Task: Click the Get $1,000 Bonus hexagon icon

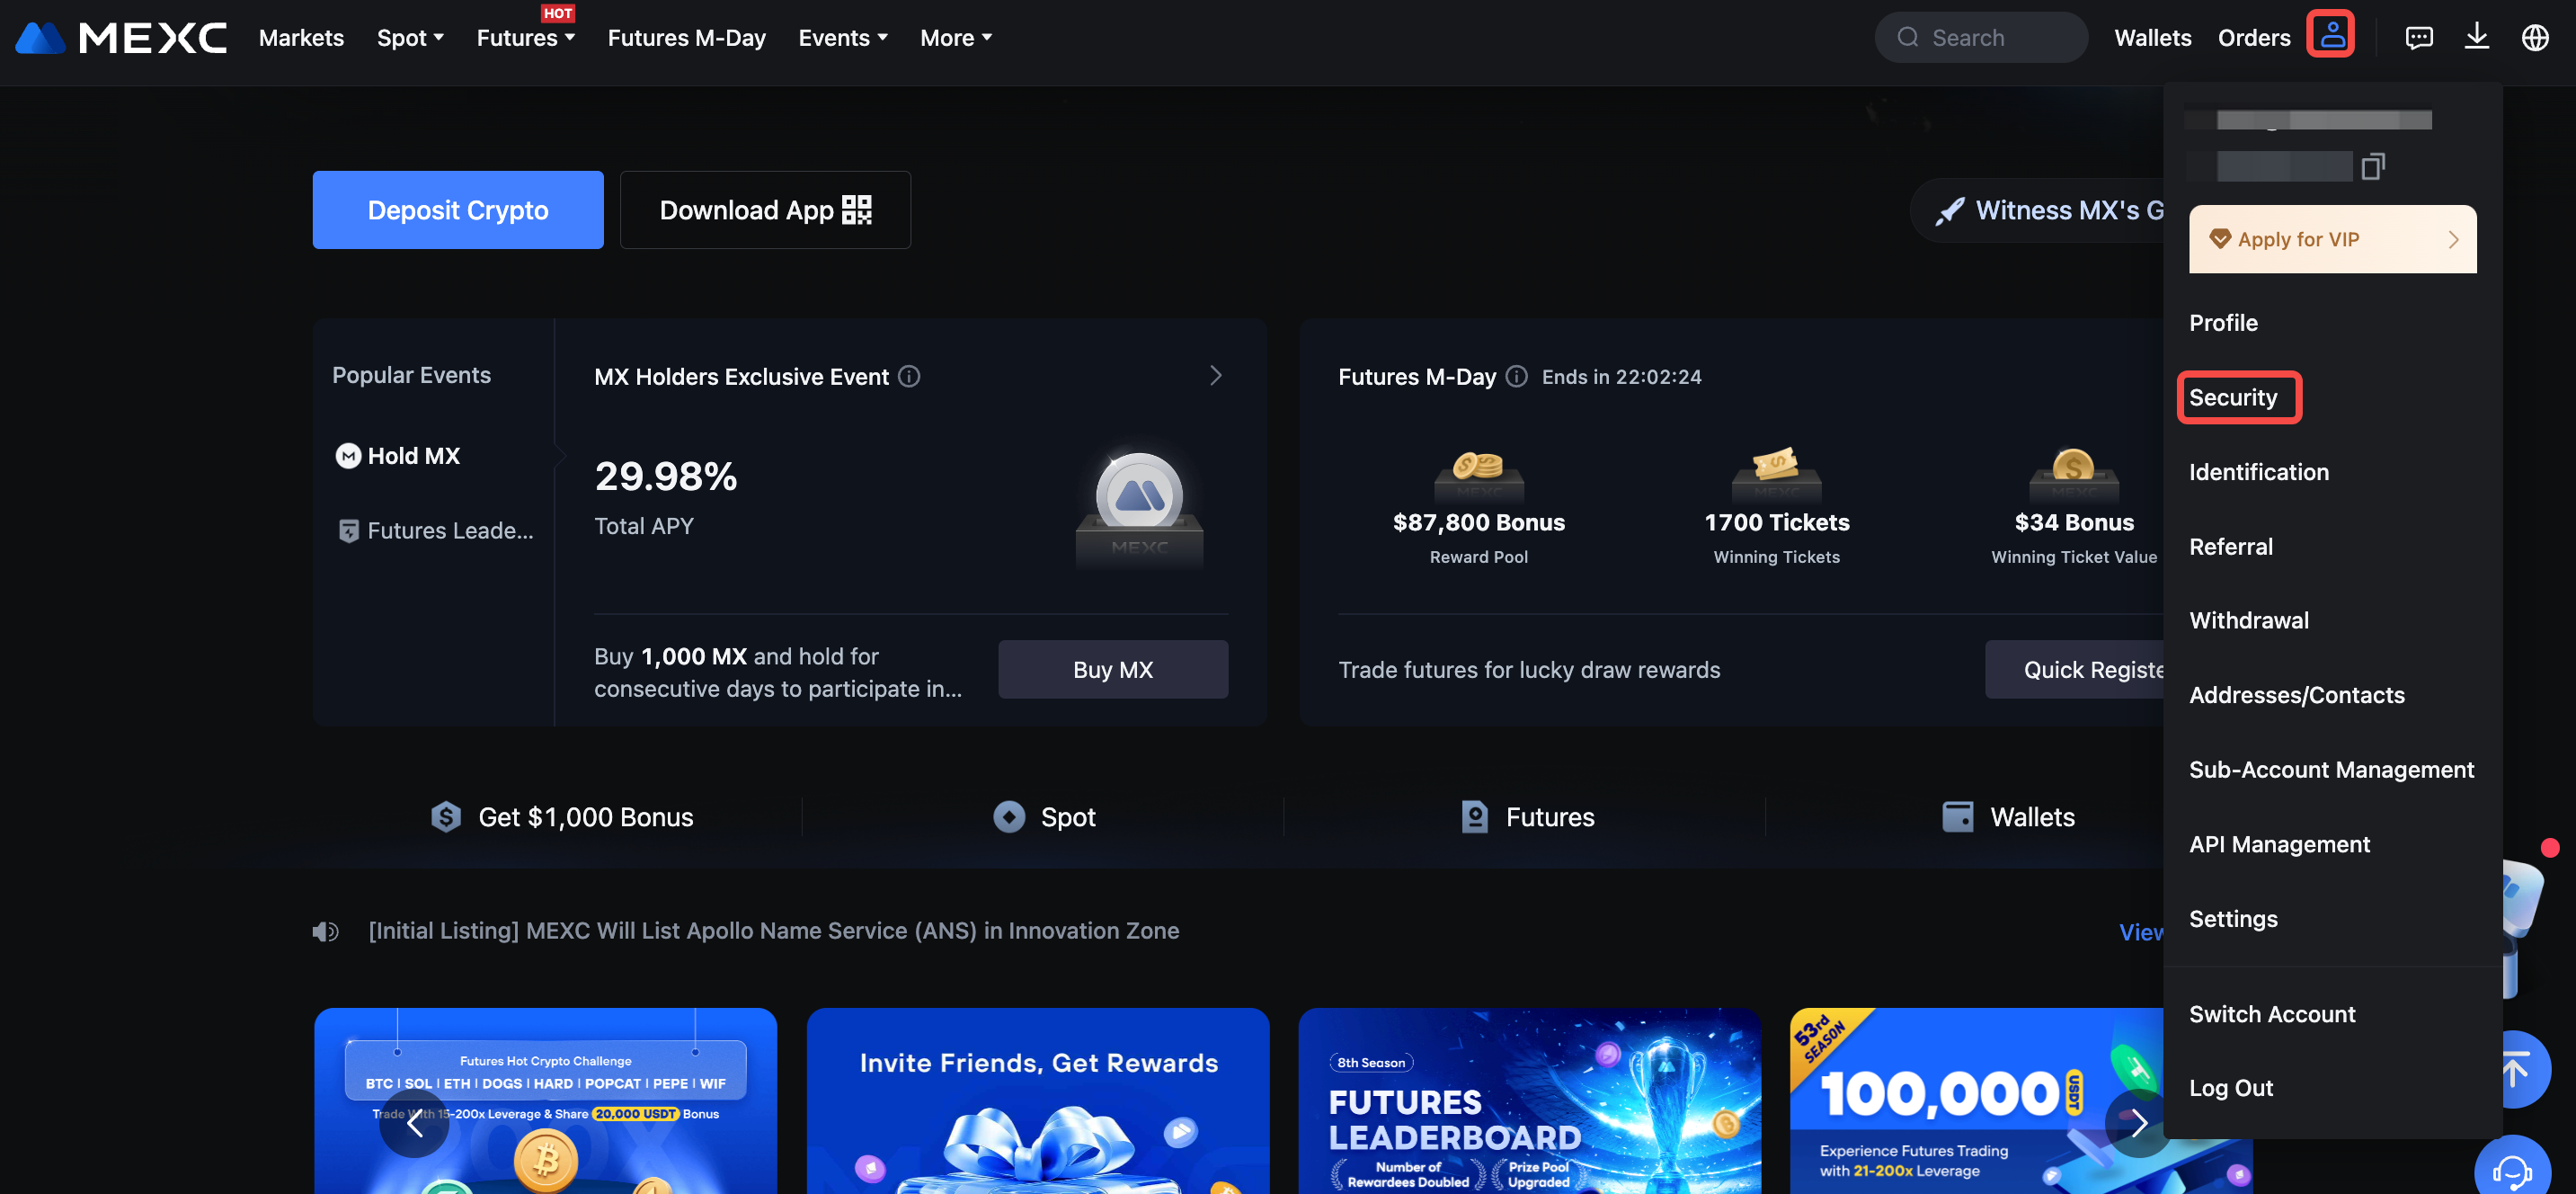Action: (x=446, y=817)
